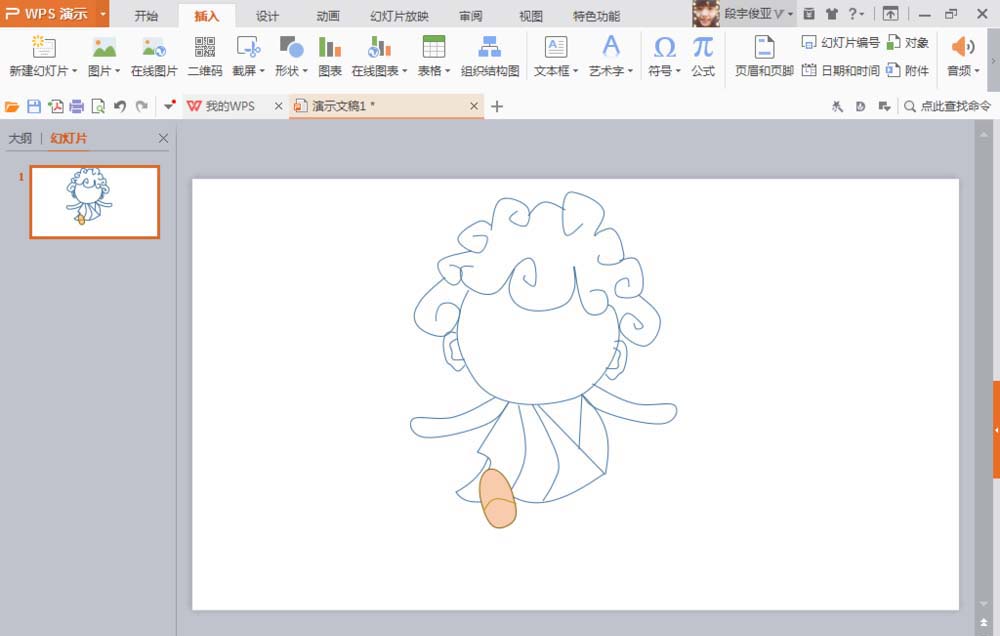Insert an 附件 attachment
The height and width of the screenshot is (636, 1000).
point(908,70)
